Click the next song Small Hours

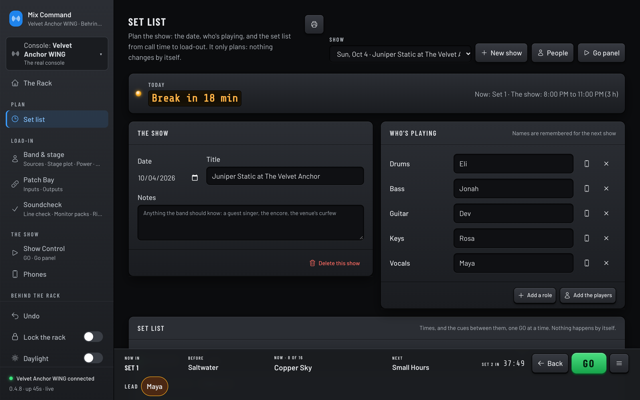[x=411, y=367]
